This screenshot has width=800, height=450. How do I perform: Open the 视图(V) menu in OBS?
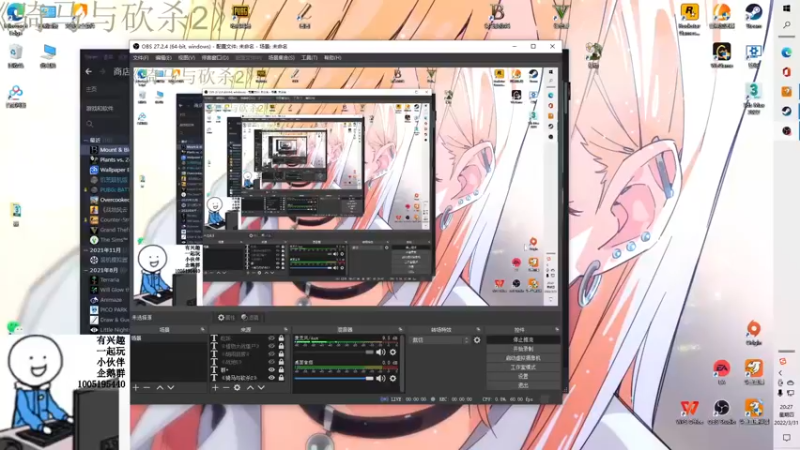pyautogui.click(x=186, y=58)
